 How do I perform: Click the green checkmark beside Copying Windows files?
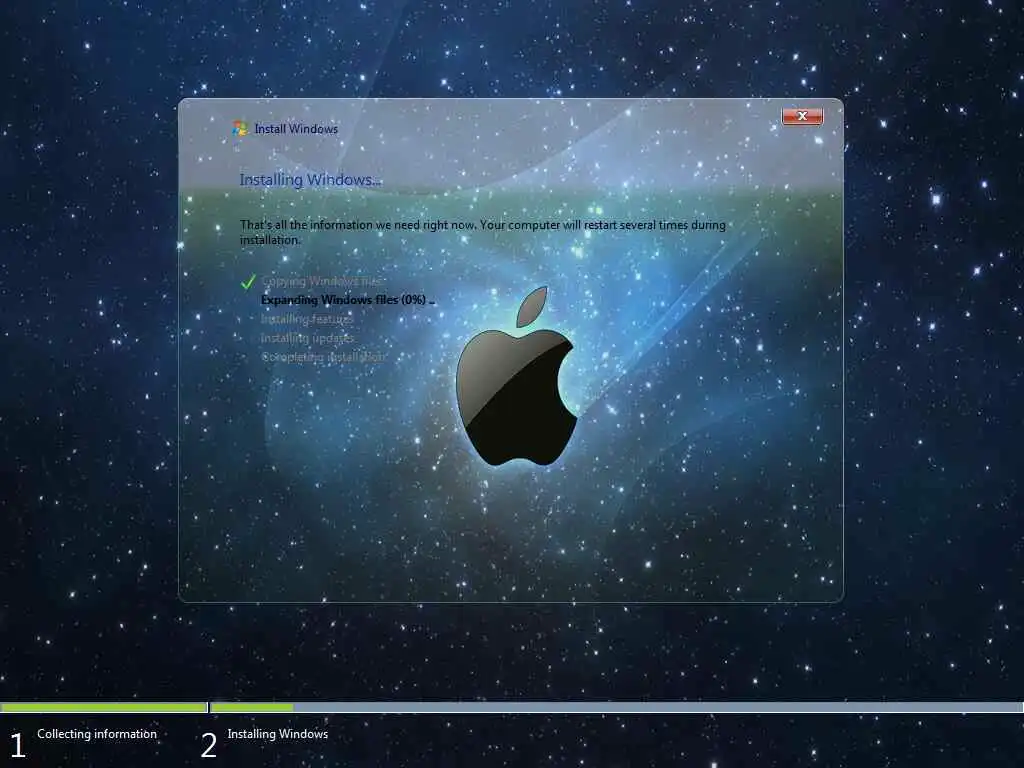pos(248,281)
